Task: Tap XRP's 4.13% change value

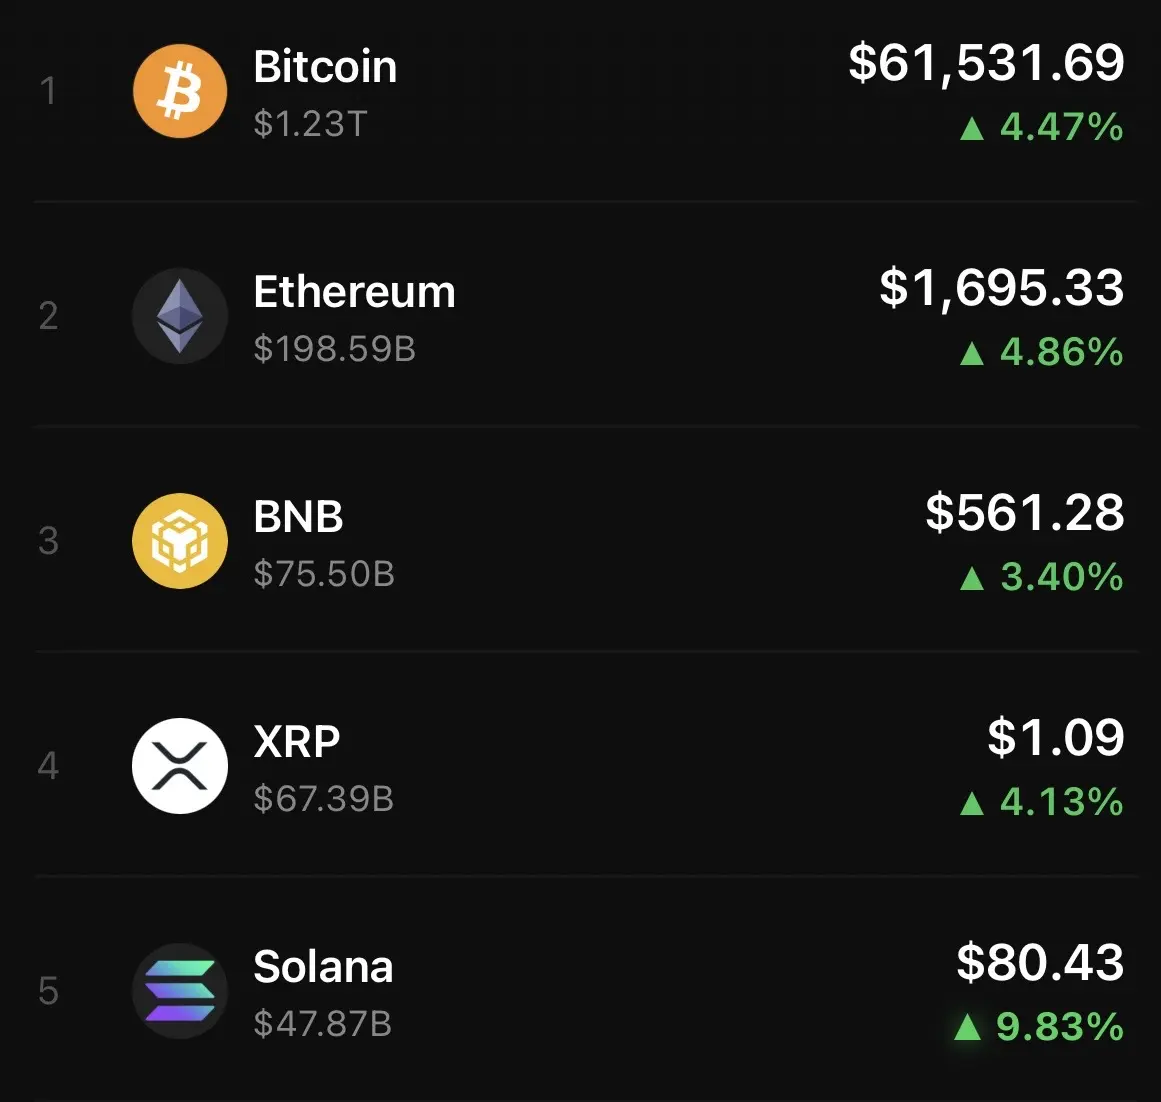Action: pos(1062,802)
